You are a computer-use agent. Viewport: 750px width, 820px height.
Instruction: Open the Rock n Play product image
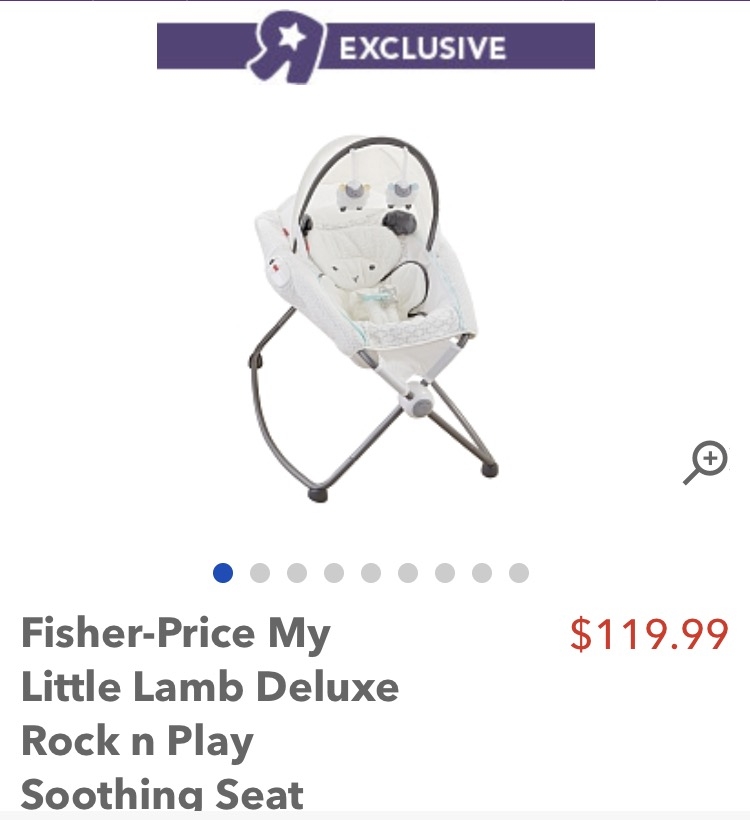tap(372, 318)
